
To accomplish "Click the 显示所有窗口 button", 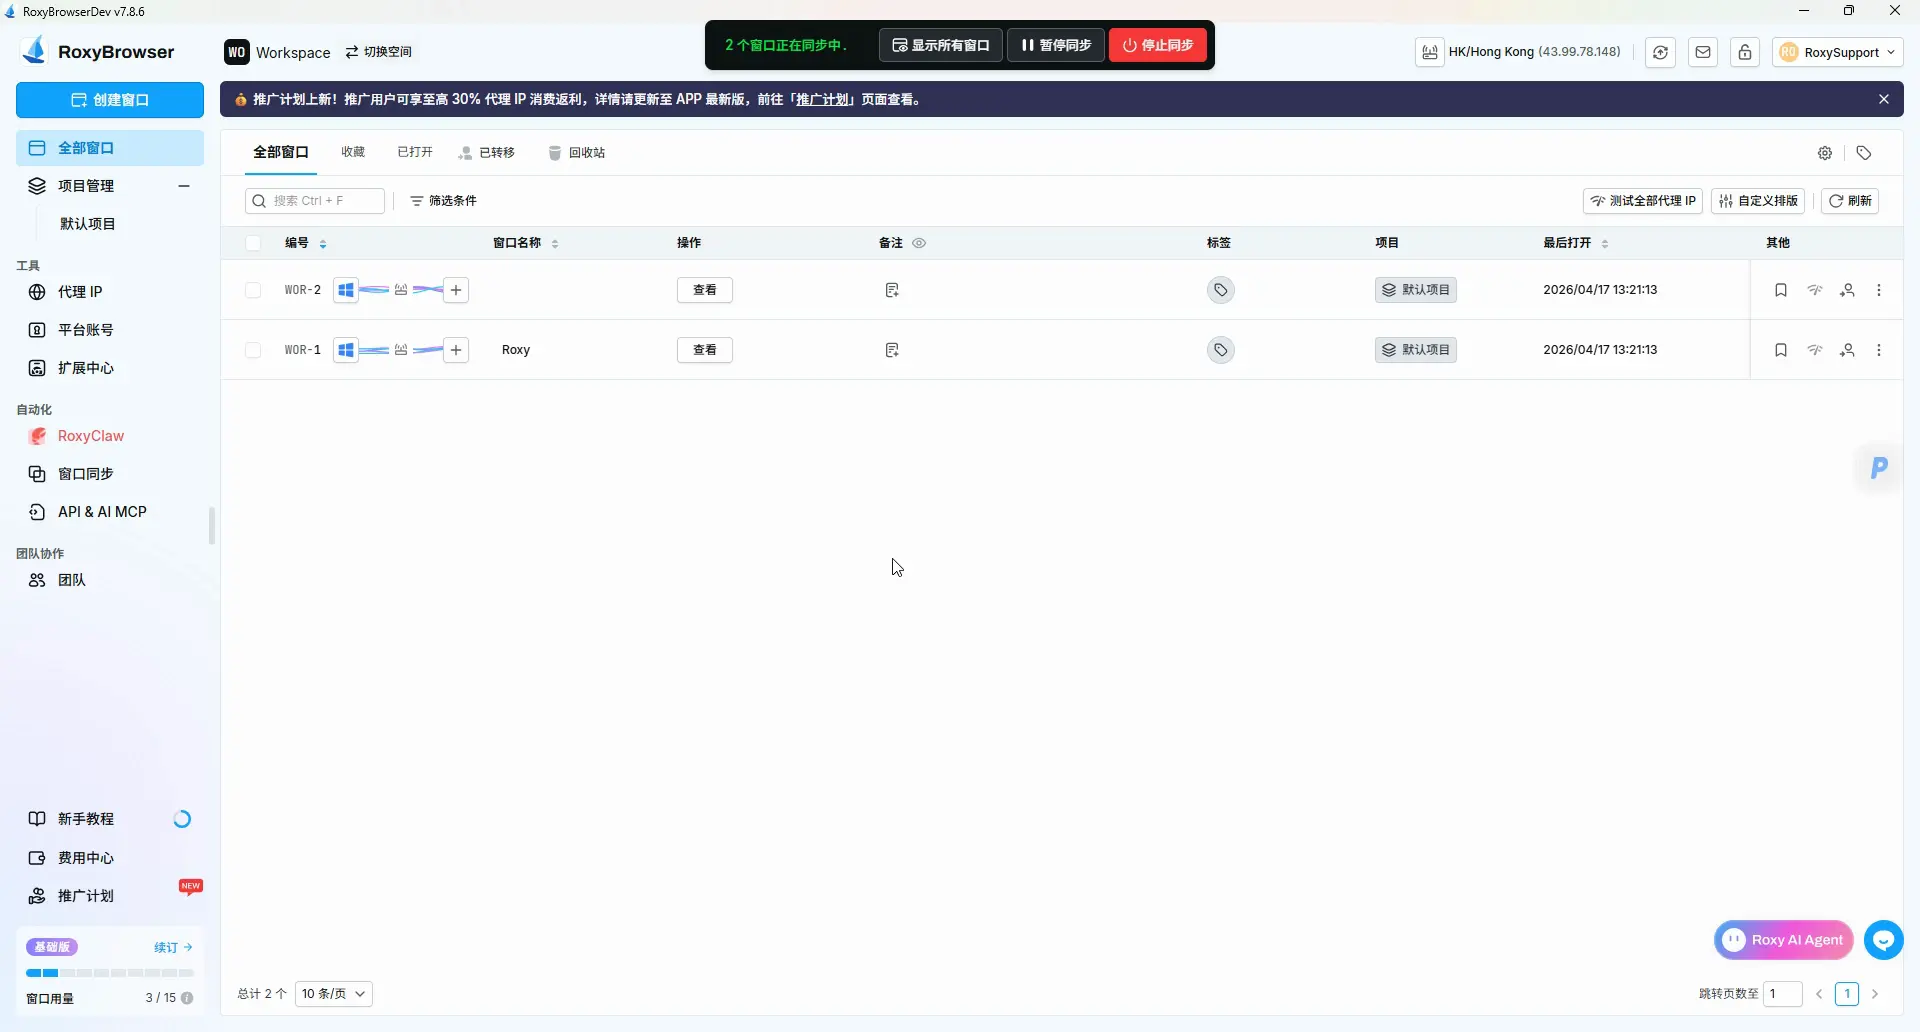I will [x=941, y=45].
